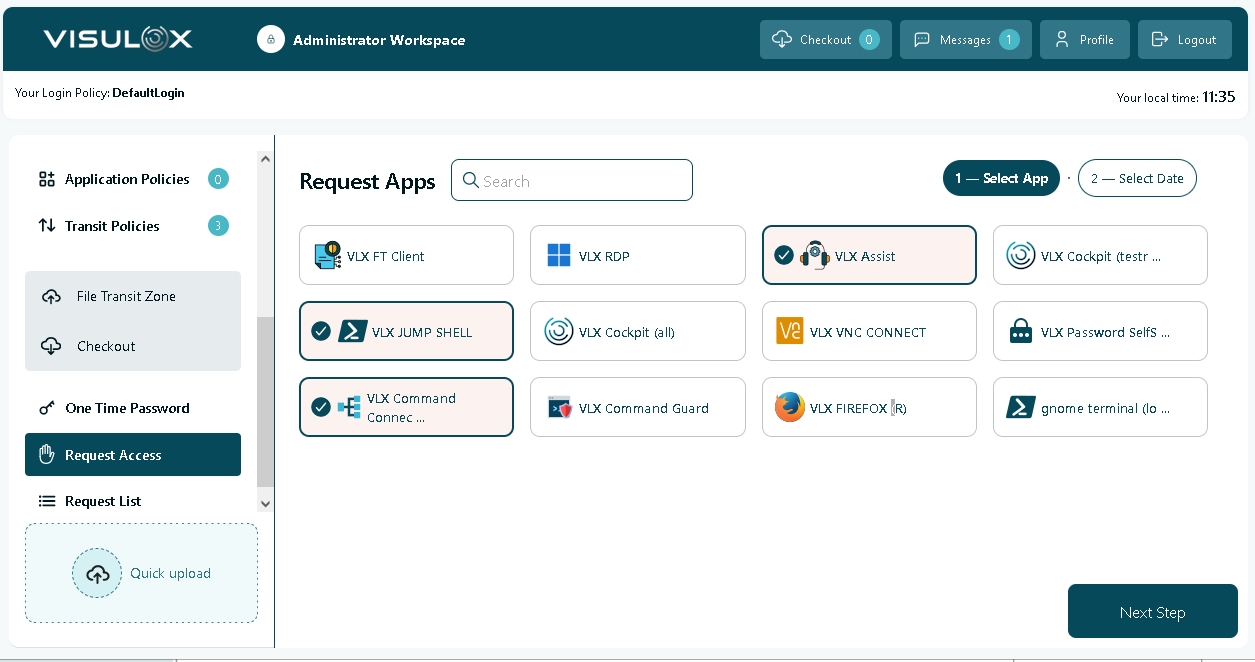Open Checkout dropdown in the header
Screen dimensions: 1255x662
point(825,40)
